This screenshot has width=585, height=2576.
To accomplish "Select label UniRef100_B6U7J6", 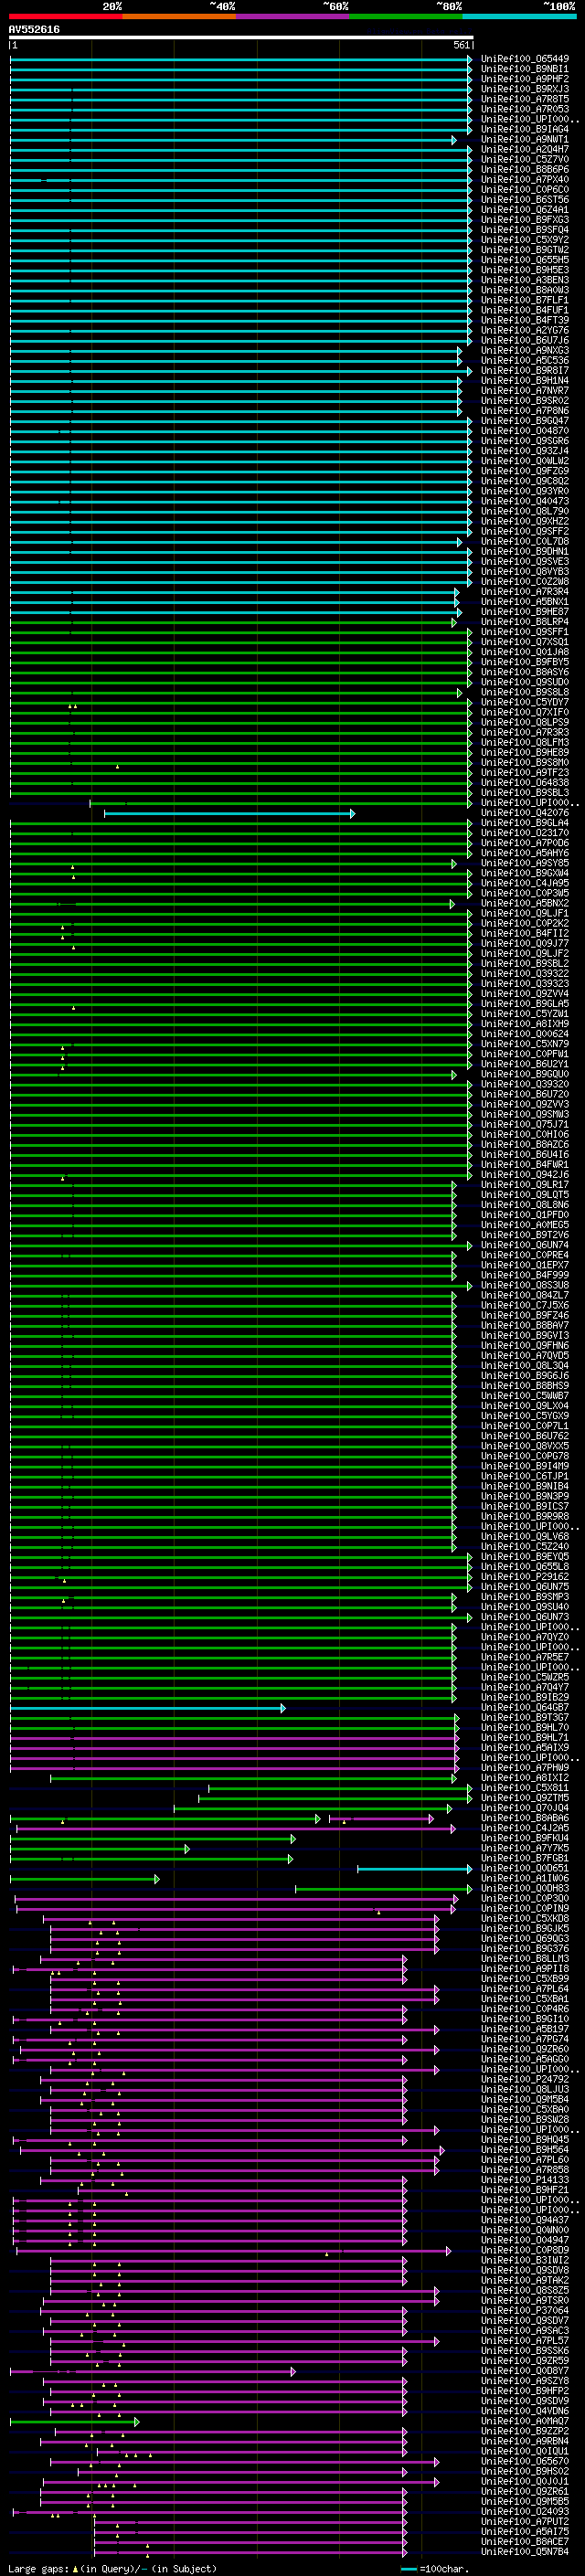I will click(x=525, y=341).
